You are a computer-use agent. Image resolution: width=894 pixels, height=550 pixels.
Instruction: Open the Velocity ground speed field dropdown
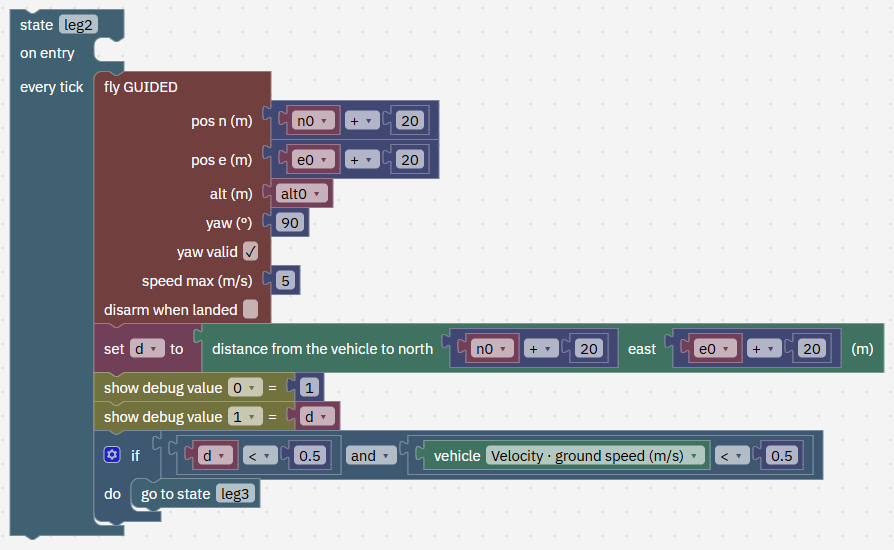595,455
